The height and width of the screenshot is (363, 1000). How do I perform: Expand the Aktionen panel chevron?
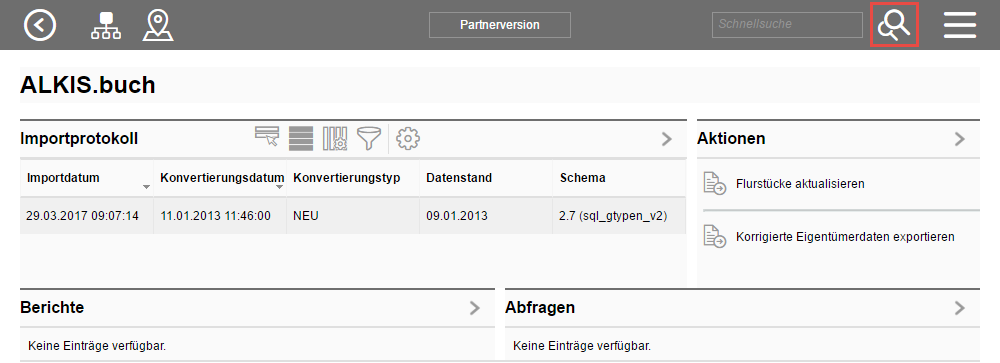click(960, 139)
